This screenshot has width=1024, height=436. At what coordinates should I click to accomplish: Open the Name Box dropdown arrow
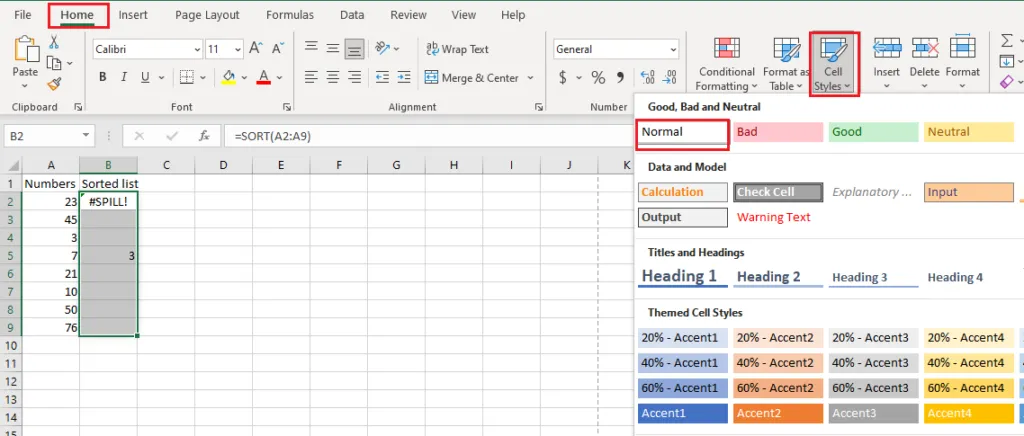pos(86,136)
